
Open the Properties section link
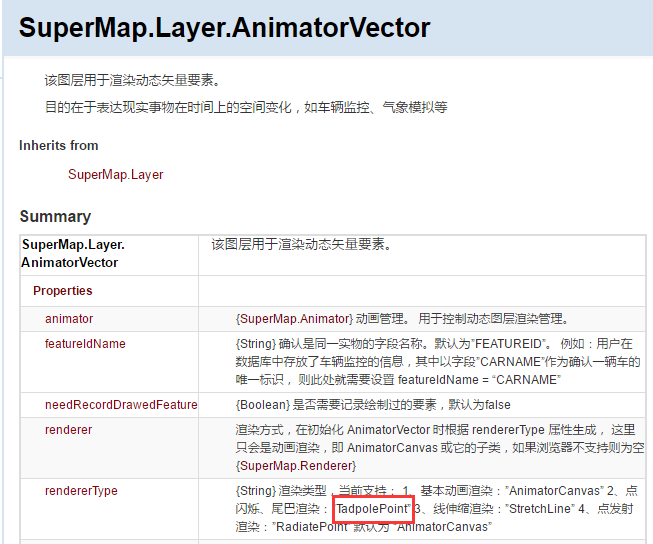pos(62,290)
